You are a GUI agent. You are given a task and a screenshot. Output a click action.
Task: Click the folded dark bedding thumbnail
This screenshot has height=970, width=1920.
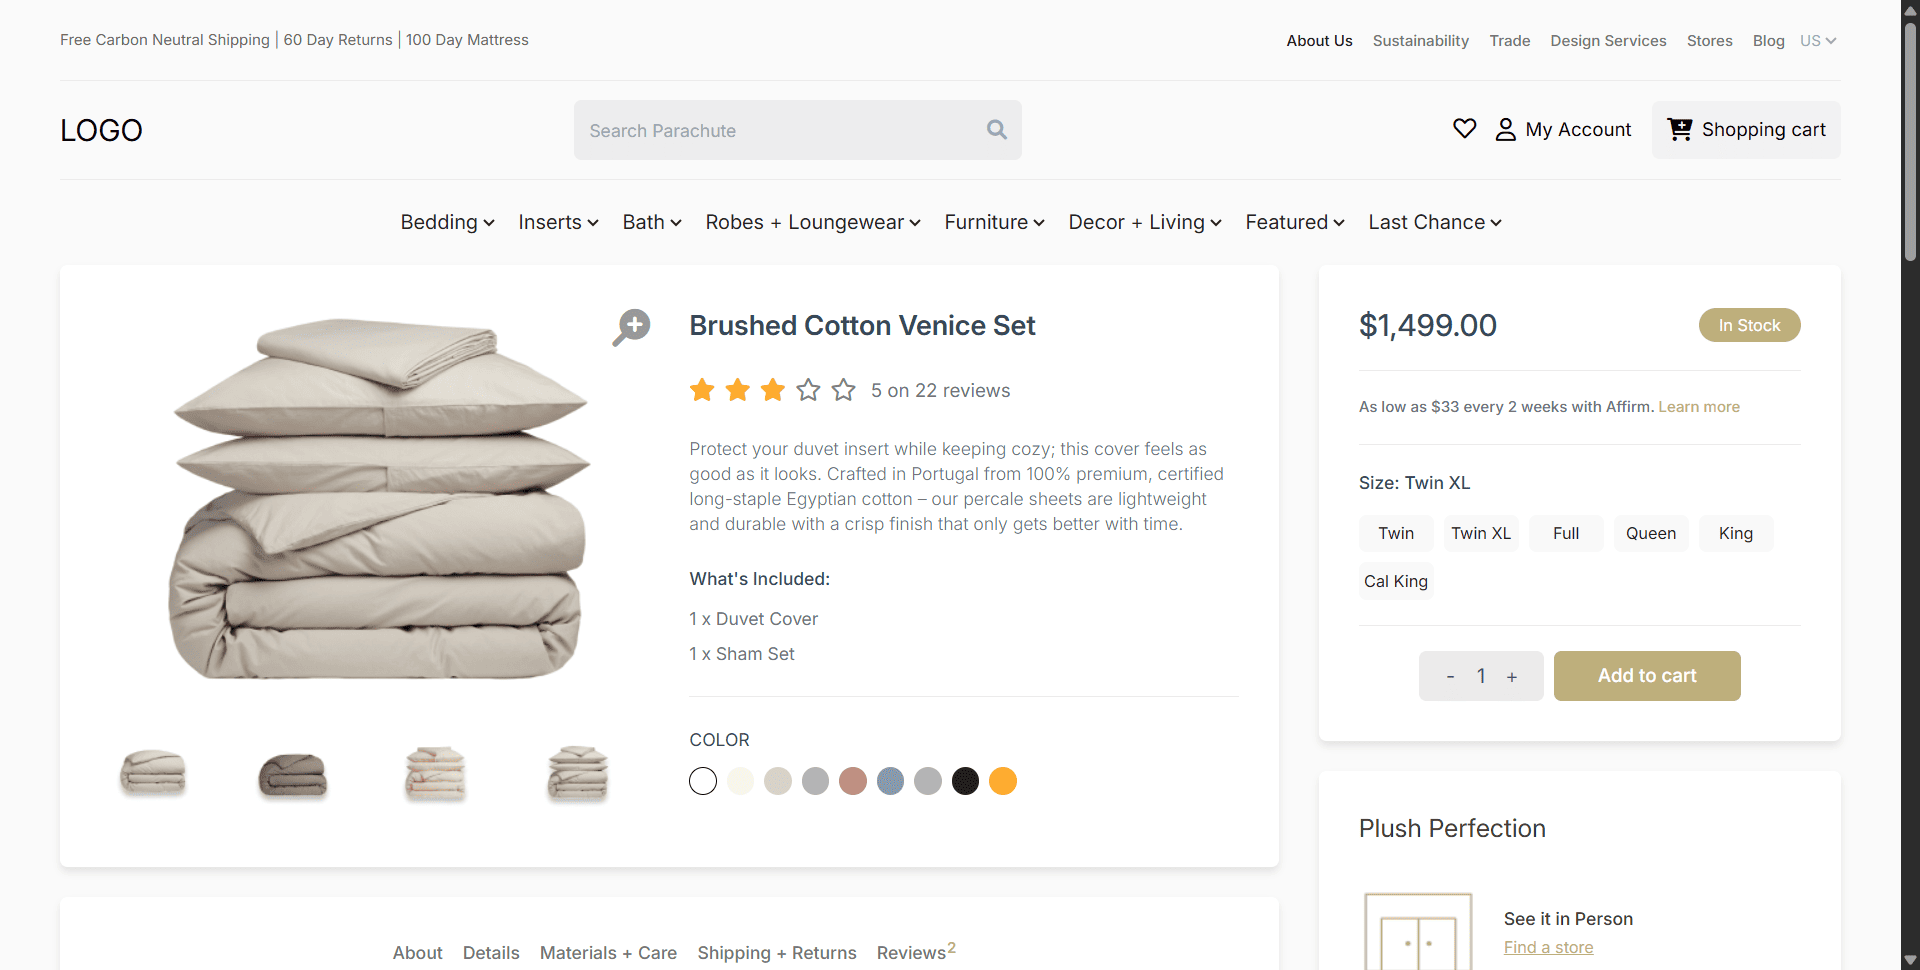(x=292, y=774)
